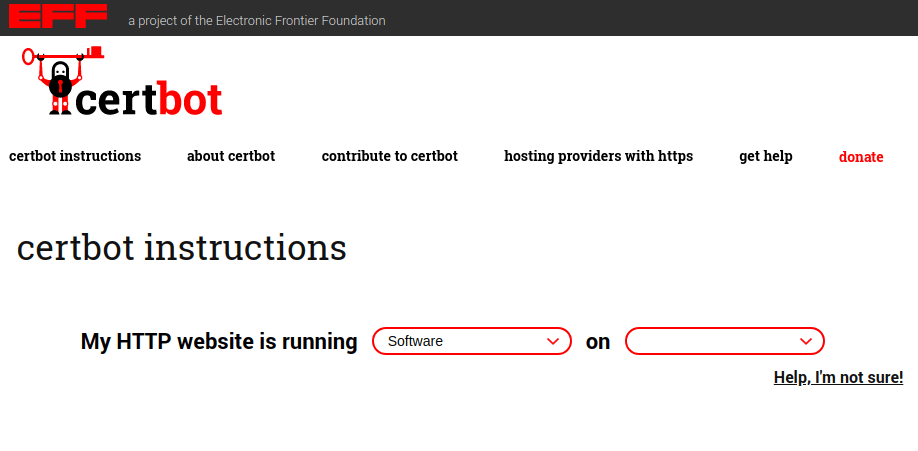Click the certbot wordmark logo text
This screenshot has width=918, height=451.
click(x=150, y=99)
